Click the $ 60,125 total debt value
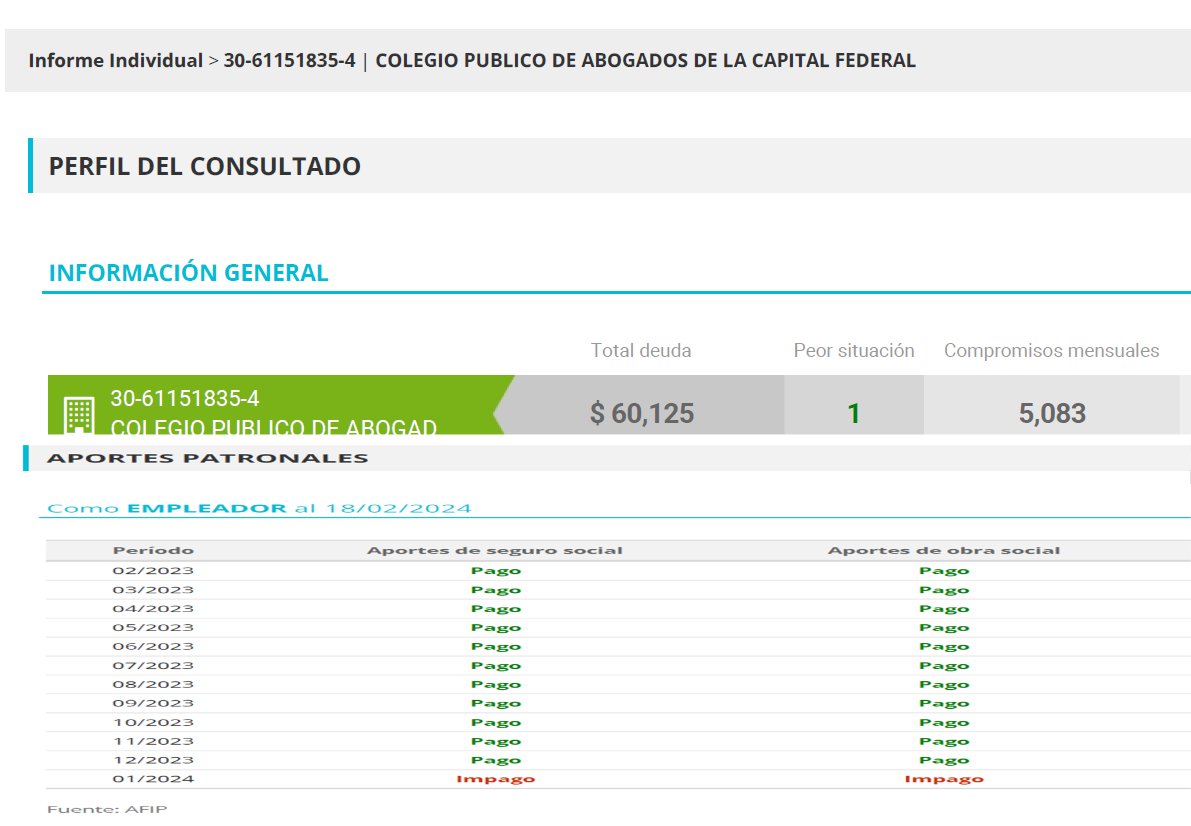1191x826 pixels. pyautogui.click(x=642, y=413)
